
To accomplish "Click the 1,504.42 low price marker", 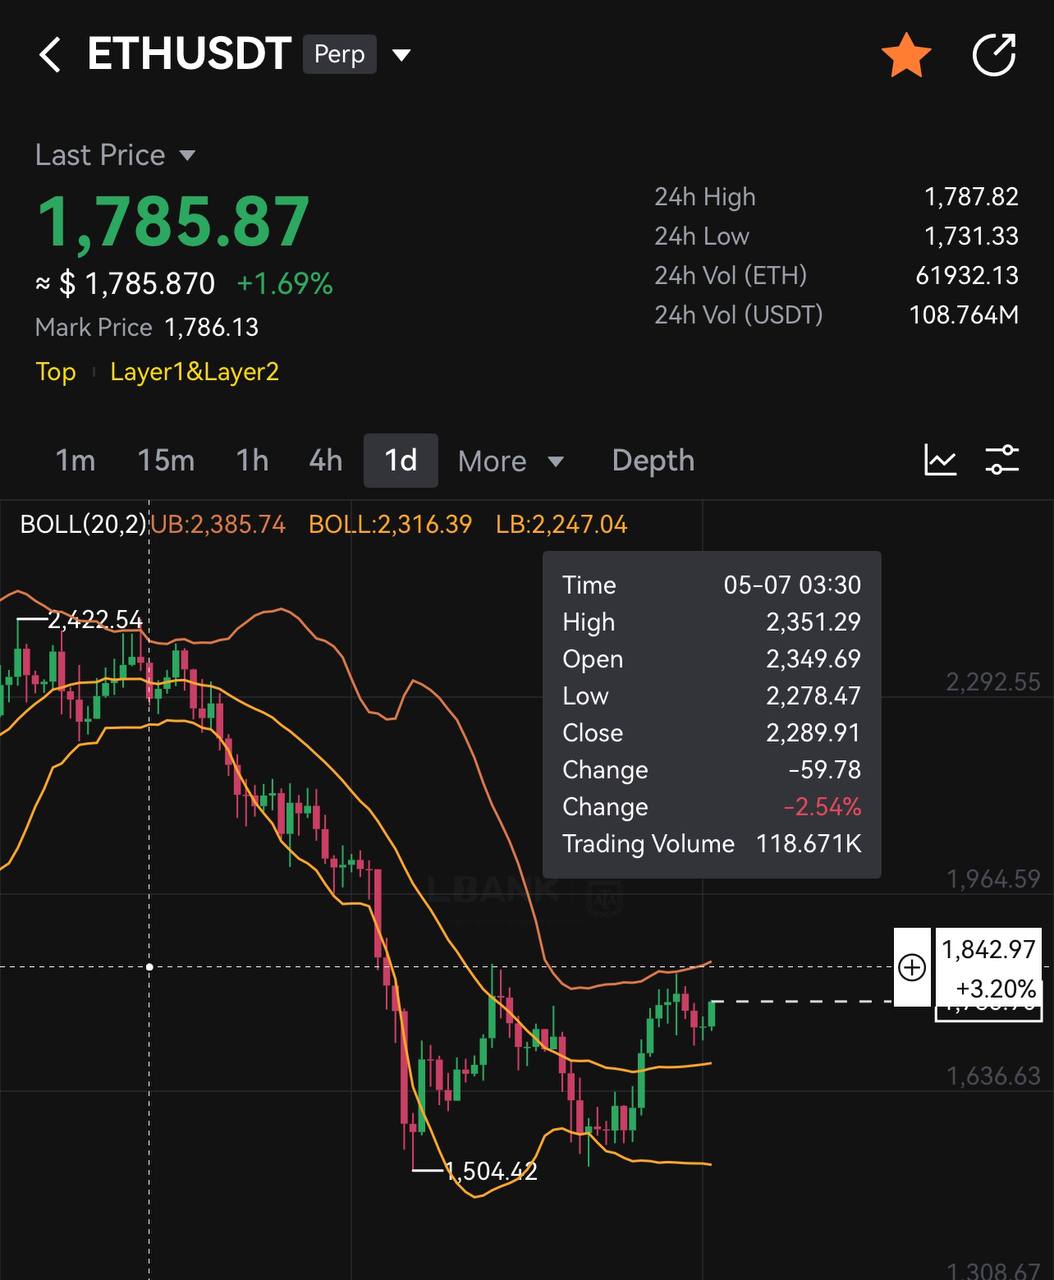I will point(490,1171).
